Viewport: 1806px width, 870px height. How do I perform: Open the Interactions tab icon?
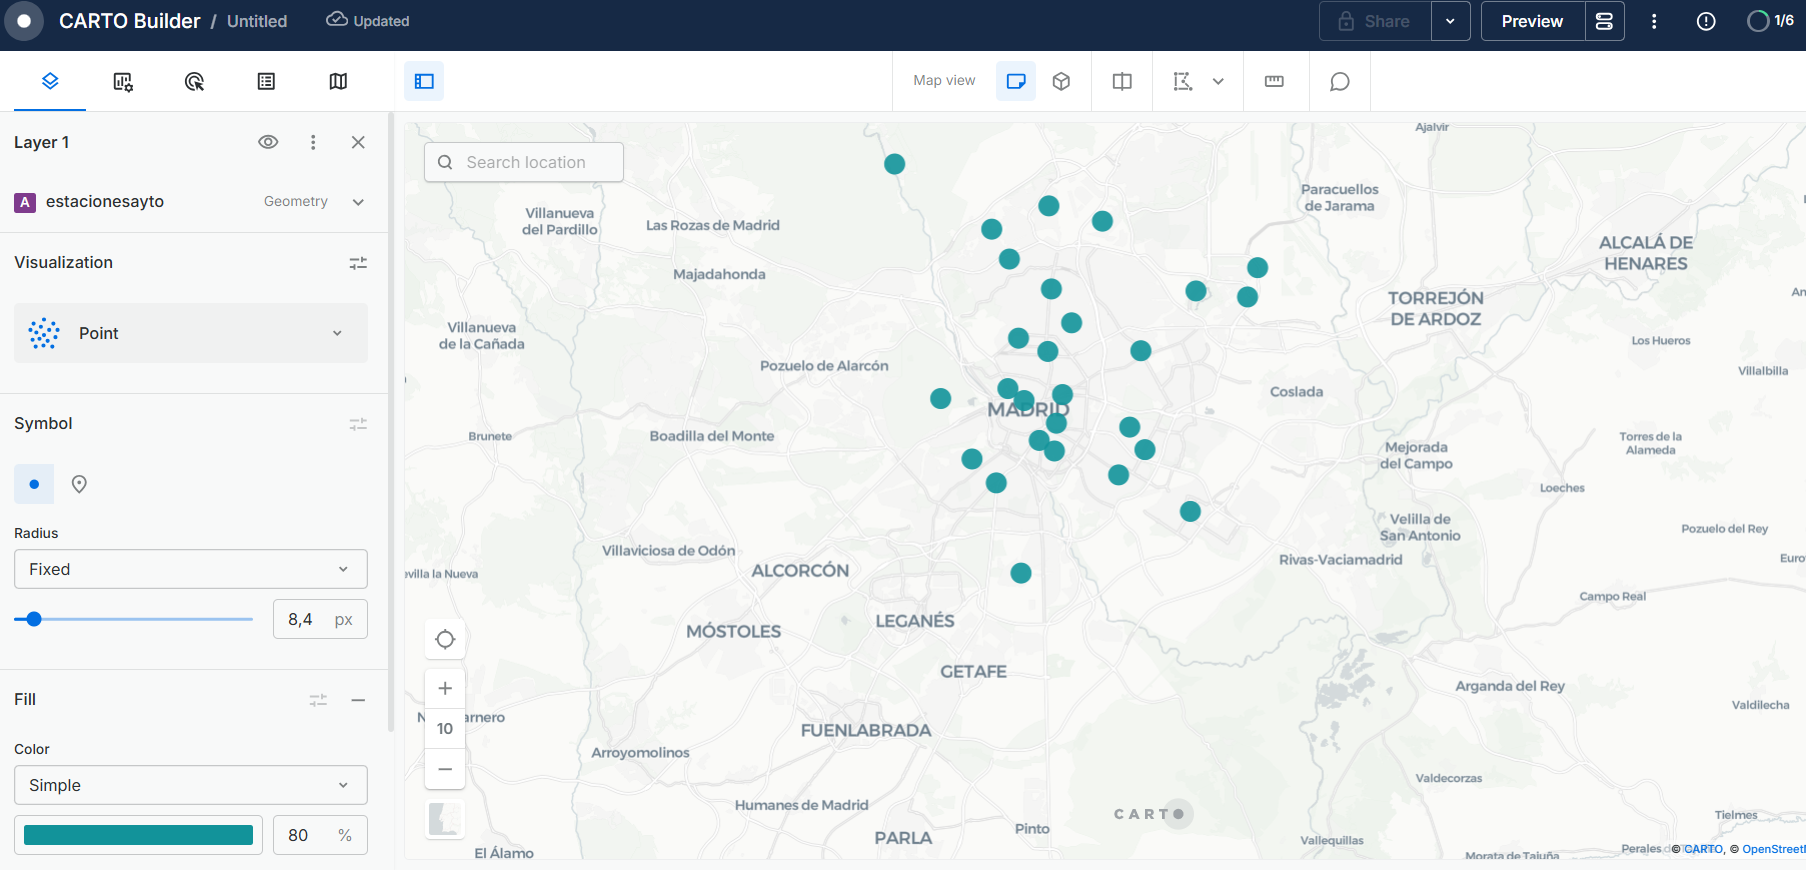point(195,81)
